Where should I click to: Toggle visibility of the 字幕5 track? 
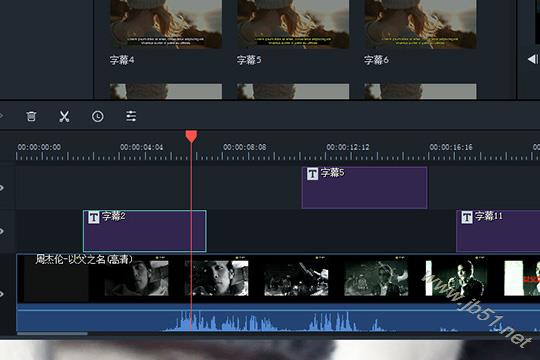(x=2, y=188)
